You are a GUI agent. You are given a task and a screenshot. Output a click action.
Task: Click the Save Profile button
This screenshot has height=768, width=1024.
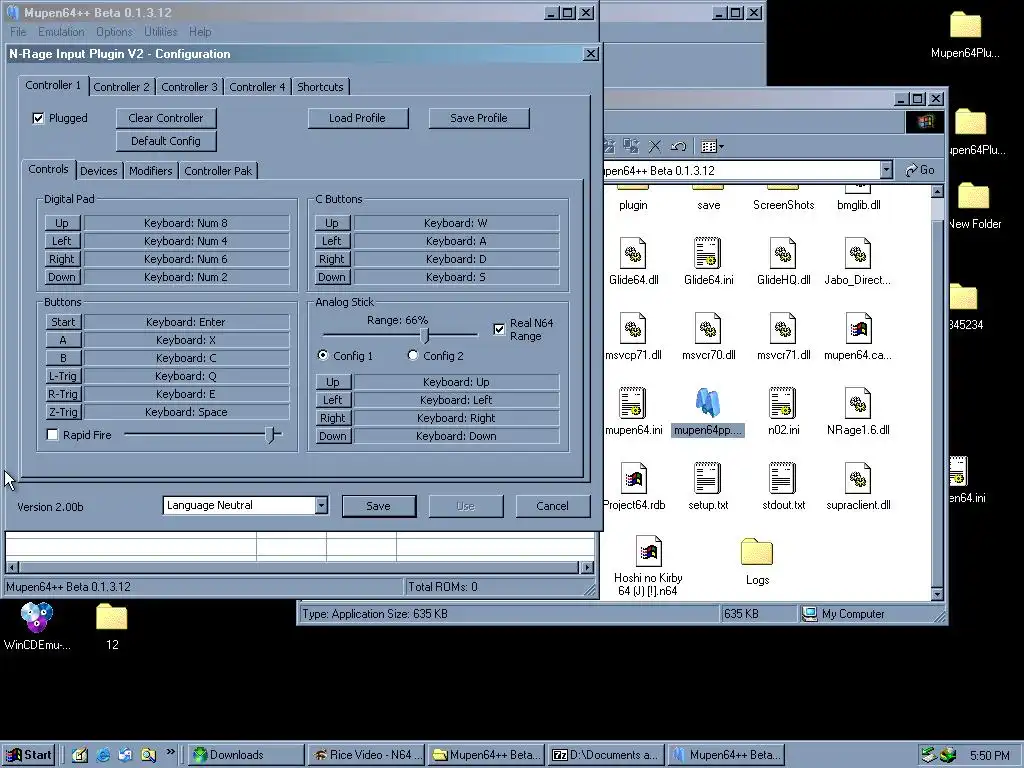(x=479, y=118)
